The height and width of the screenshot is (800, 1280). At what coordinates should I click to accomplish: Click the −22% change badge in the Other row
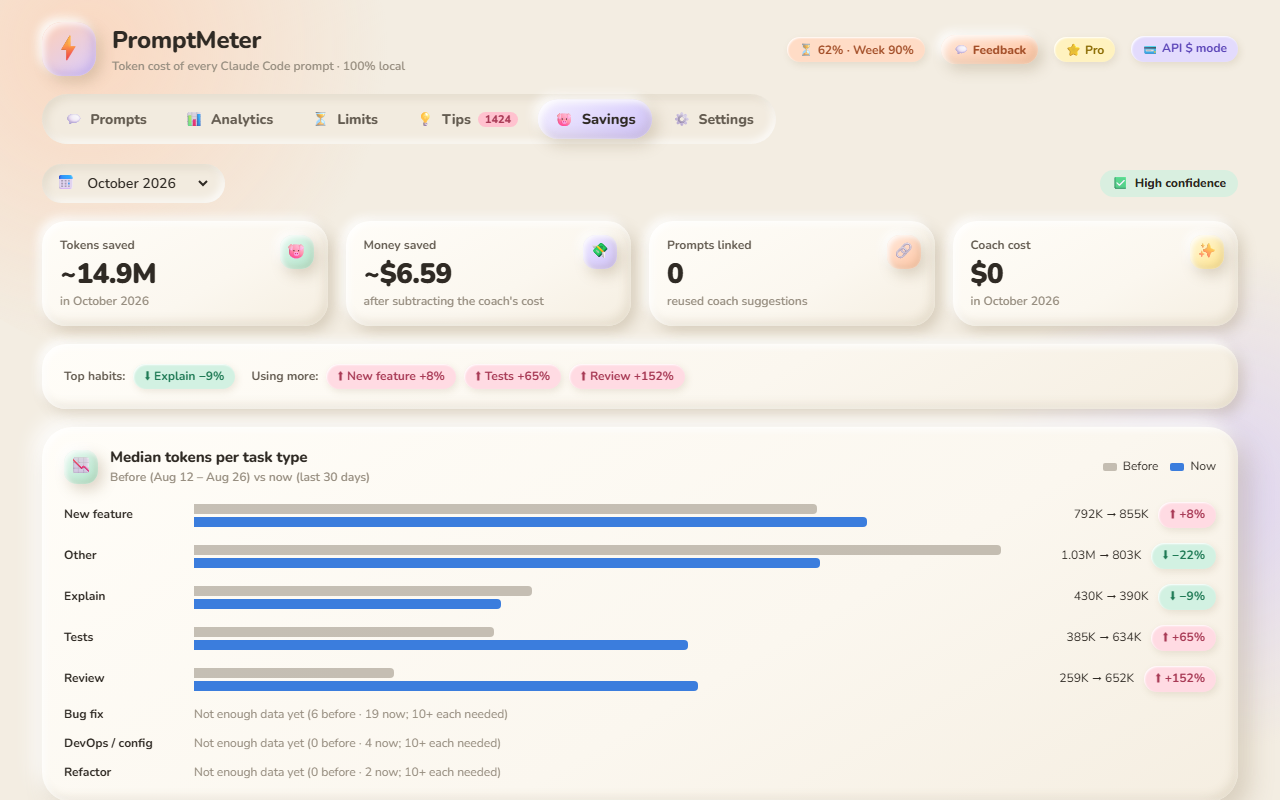click(1184, 555)
